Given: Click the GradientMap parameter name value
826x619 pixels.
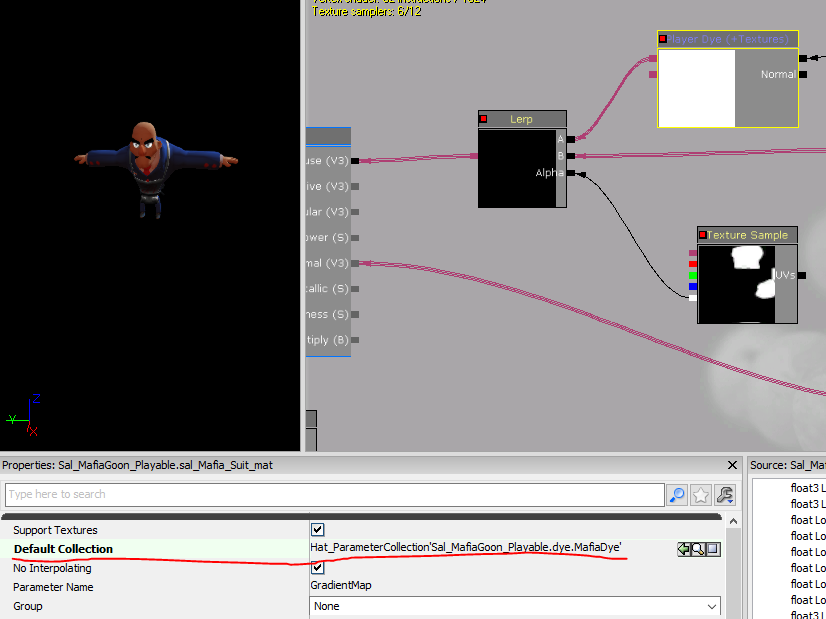Looking at the screenshot, I should point(341,585).
